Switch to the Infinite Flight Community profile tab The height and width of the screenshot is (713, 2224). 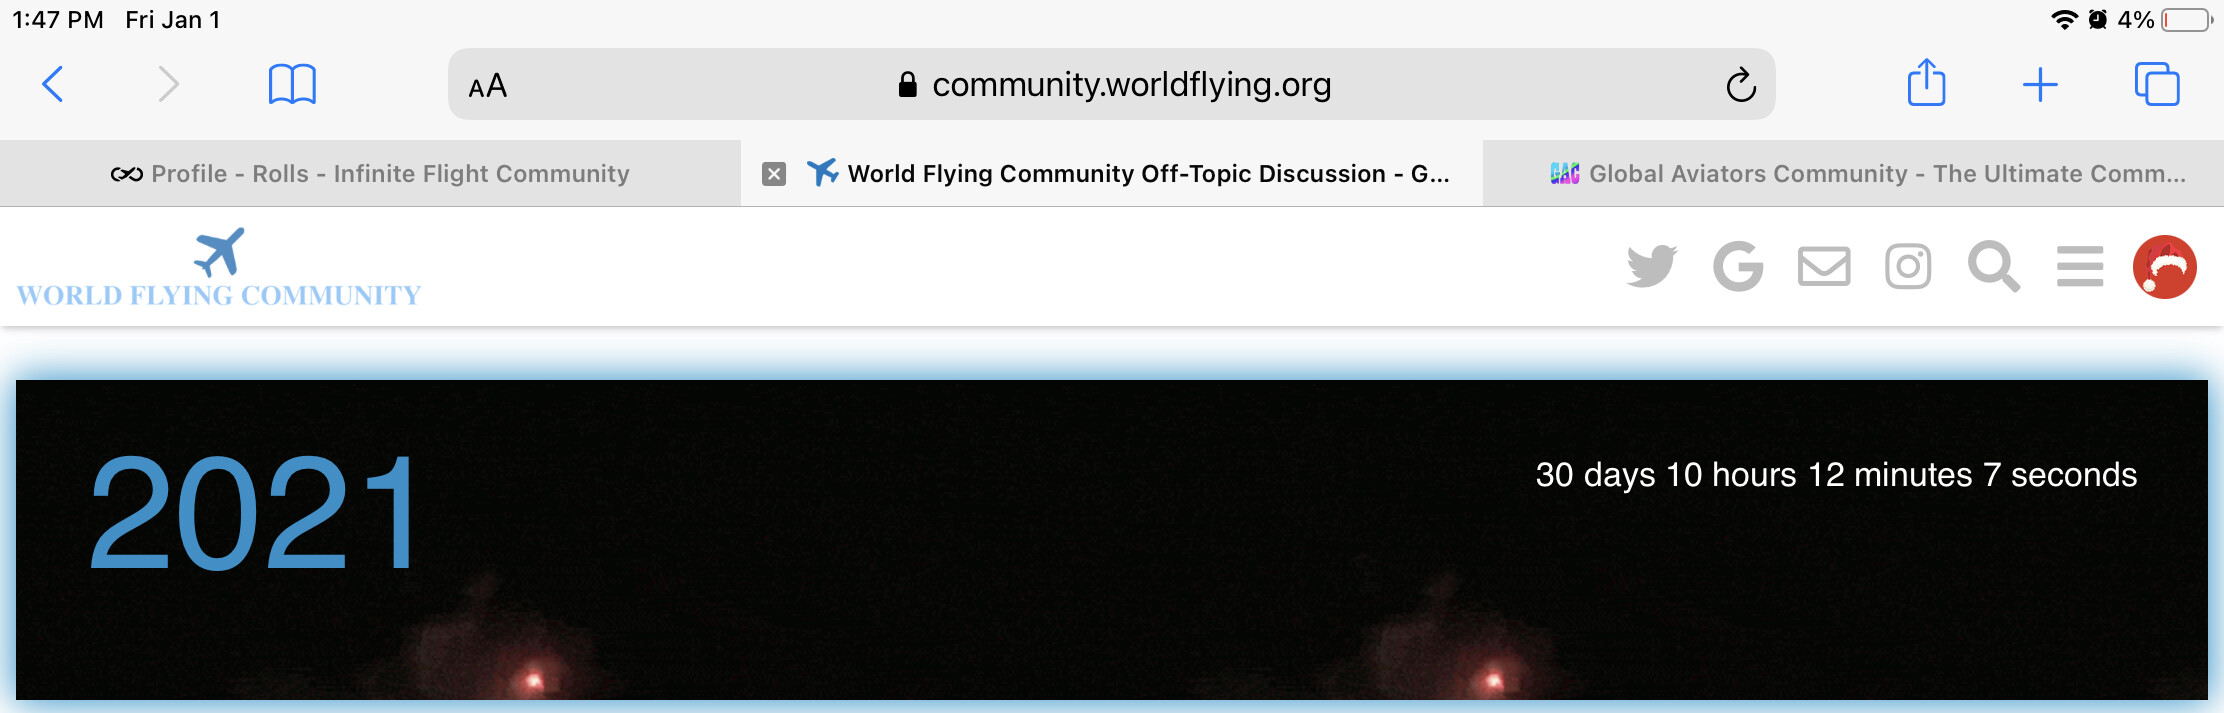tap(370, 174)
